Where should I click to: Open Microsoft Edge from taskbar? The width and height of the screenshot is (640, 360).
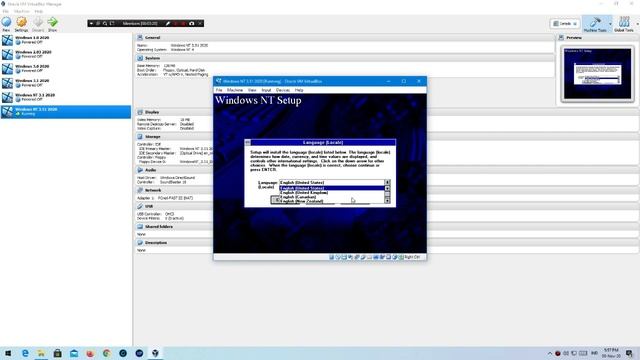point(25,353)
